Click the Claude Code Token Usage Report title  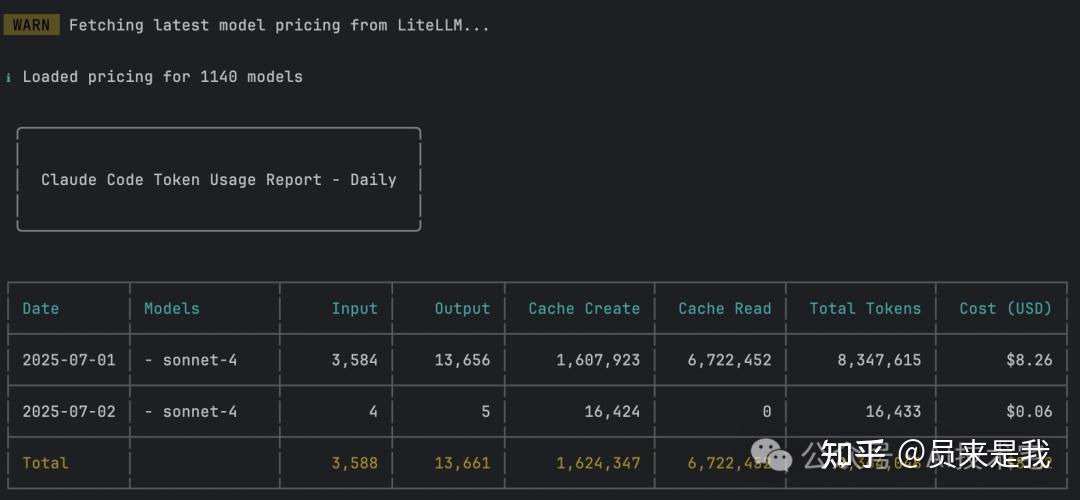tap(218, 180)
